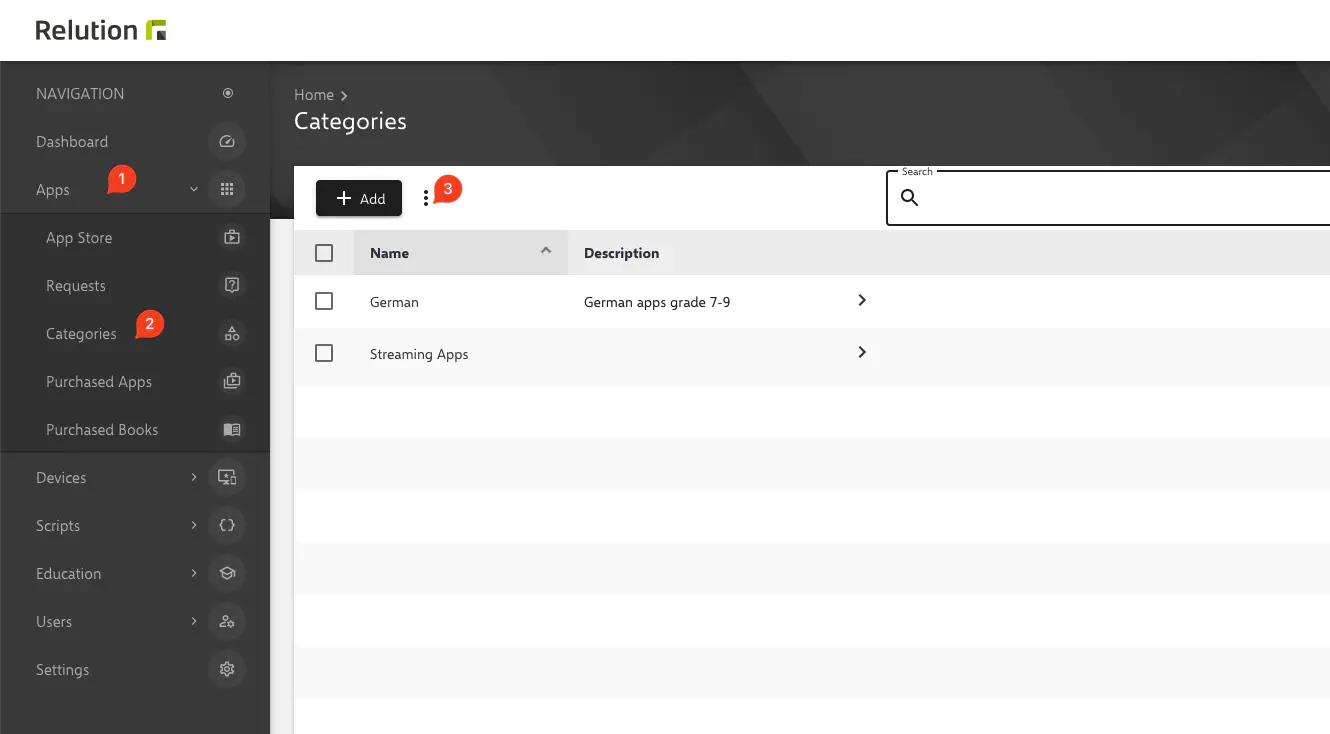Viewport: 1330px width, 734px height.
Task: Open Purchased Apps in the sidebar
Action: (99, 382)
